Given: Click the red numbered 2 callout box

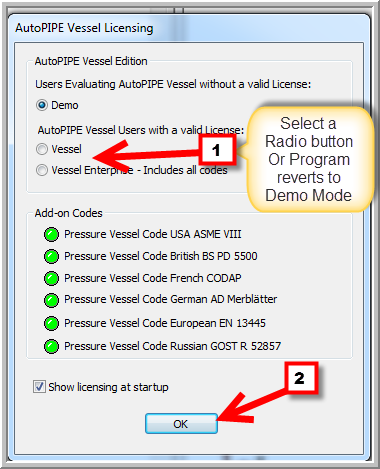Looking at the screenshot, I should pos(301,377).
